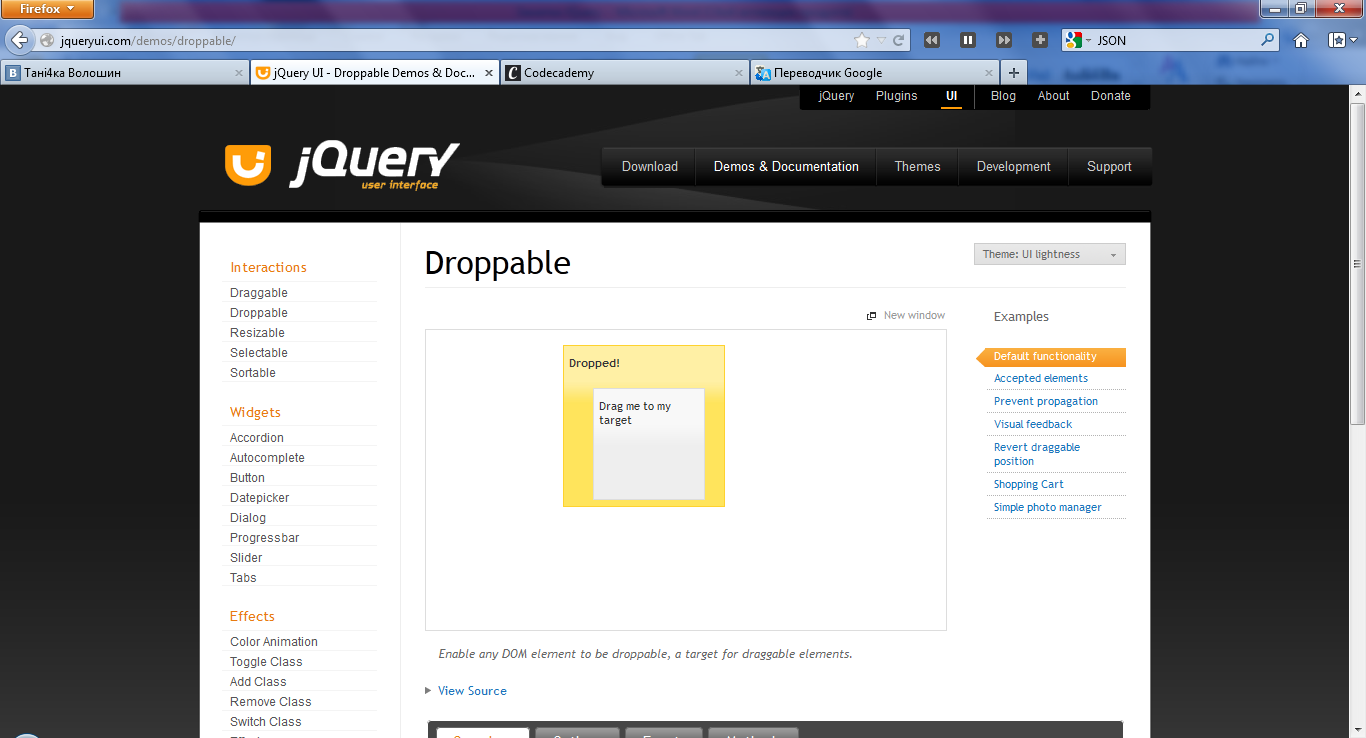The height and width of the screenshot is (738, 1366).
Task: Close the jQuery UI Droppable tab
Action: 489,72
